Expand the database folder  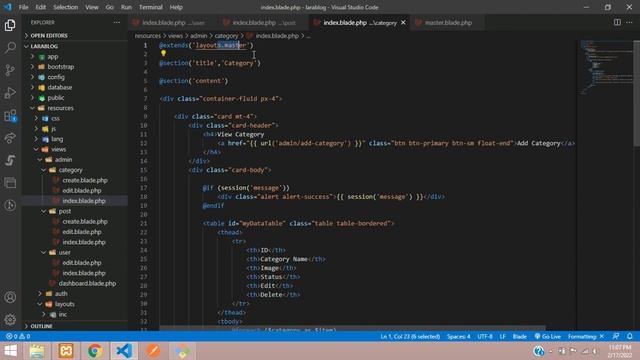point(60,87)
